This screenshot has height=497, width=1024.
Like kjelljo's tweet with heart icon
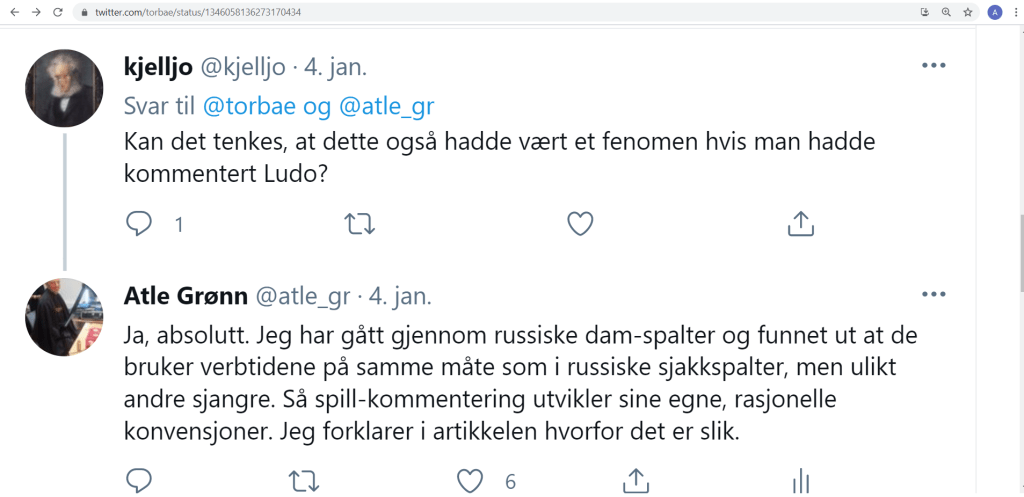pos(580,224)
